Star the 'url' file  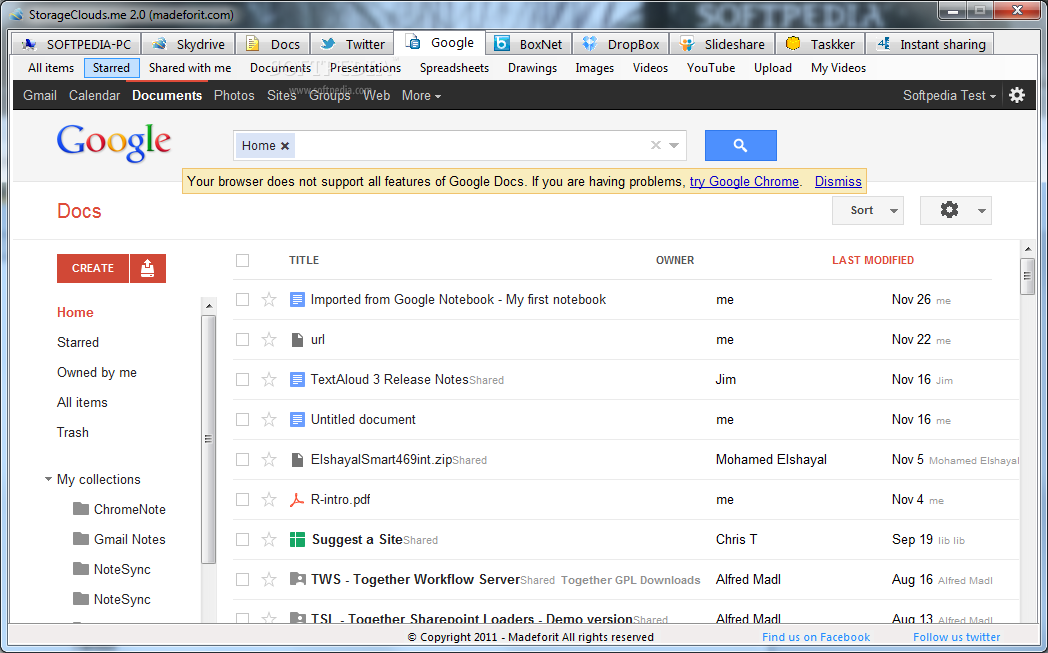269,340
